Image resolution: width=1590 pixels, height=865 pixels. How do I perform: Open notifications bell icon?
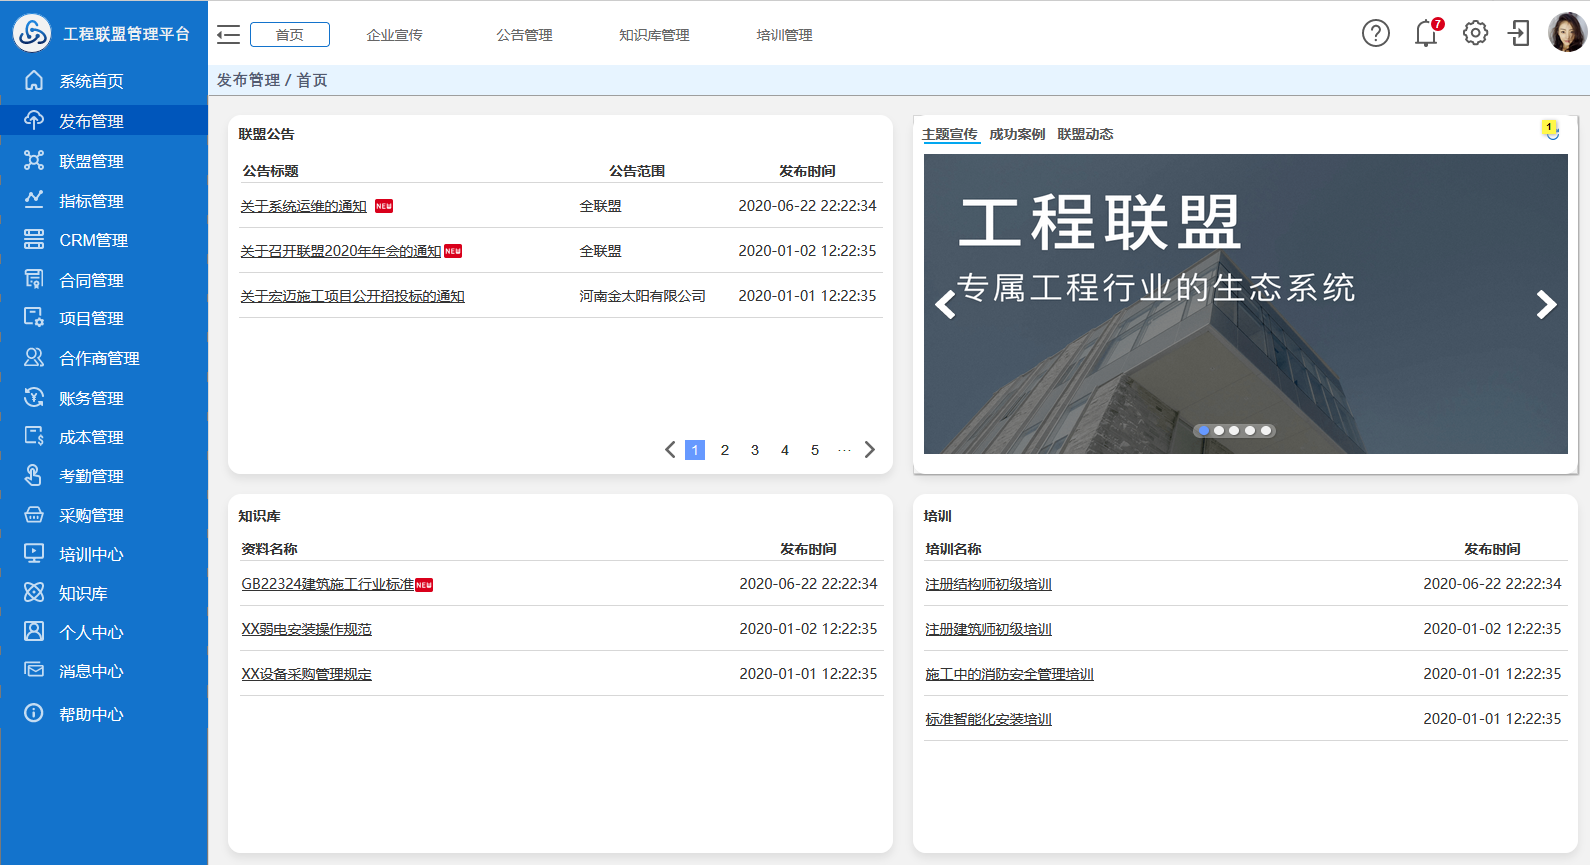[x=1426, y=34]
